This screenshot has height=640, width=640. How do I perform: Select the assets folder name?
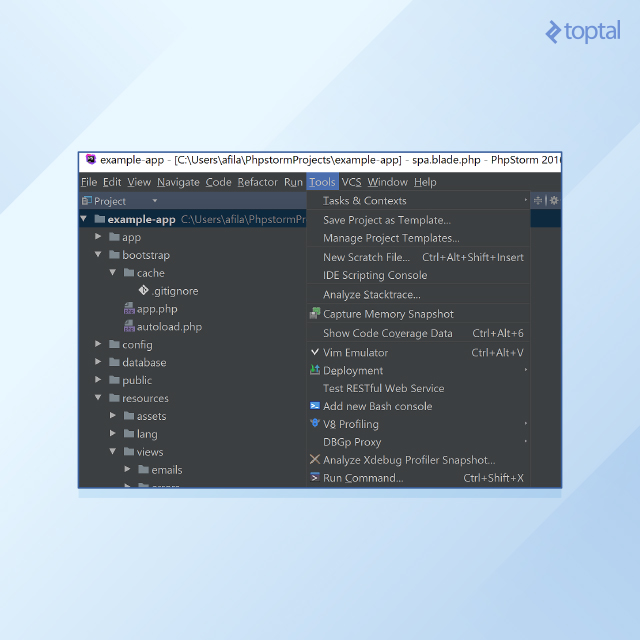click(151, 416)
